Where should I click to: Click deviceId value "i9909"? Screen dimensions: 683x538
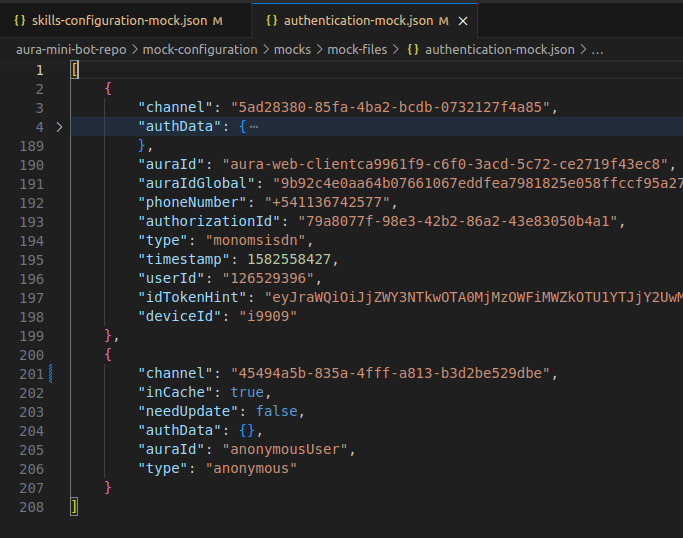(x=268, y=316)
